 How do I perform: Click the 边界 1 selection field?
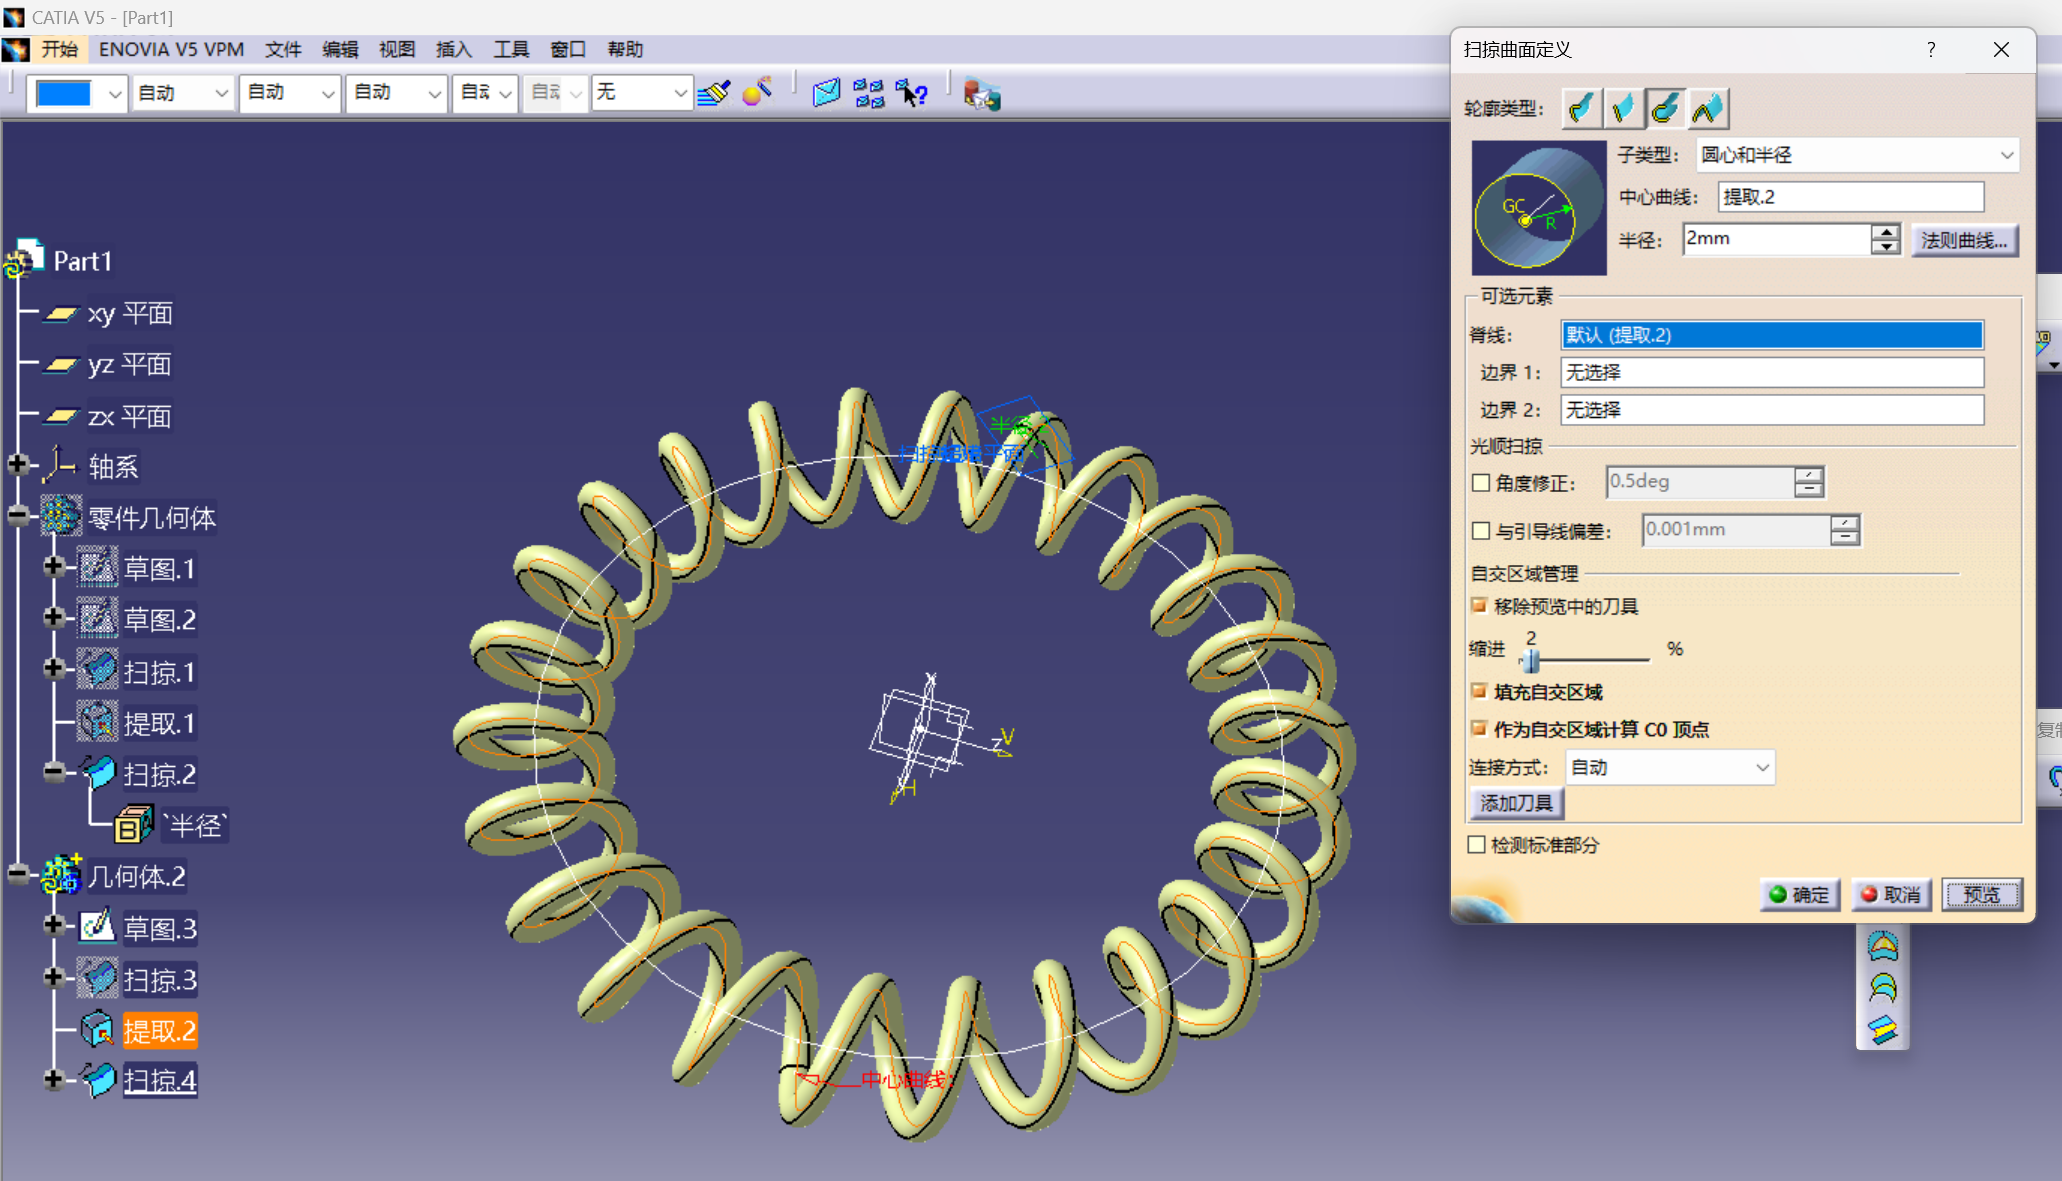click(x=1771, y=372)
